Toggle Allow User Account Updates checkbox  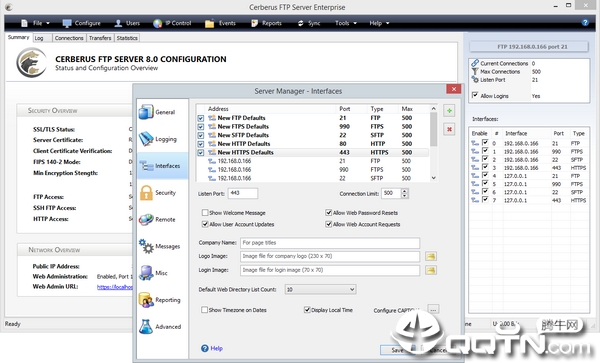(x=205, y=224)
